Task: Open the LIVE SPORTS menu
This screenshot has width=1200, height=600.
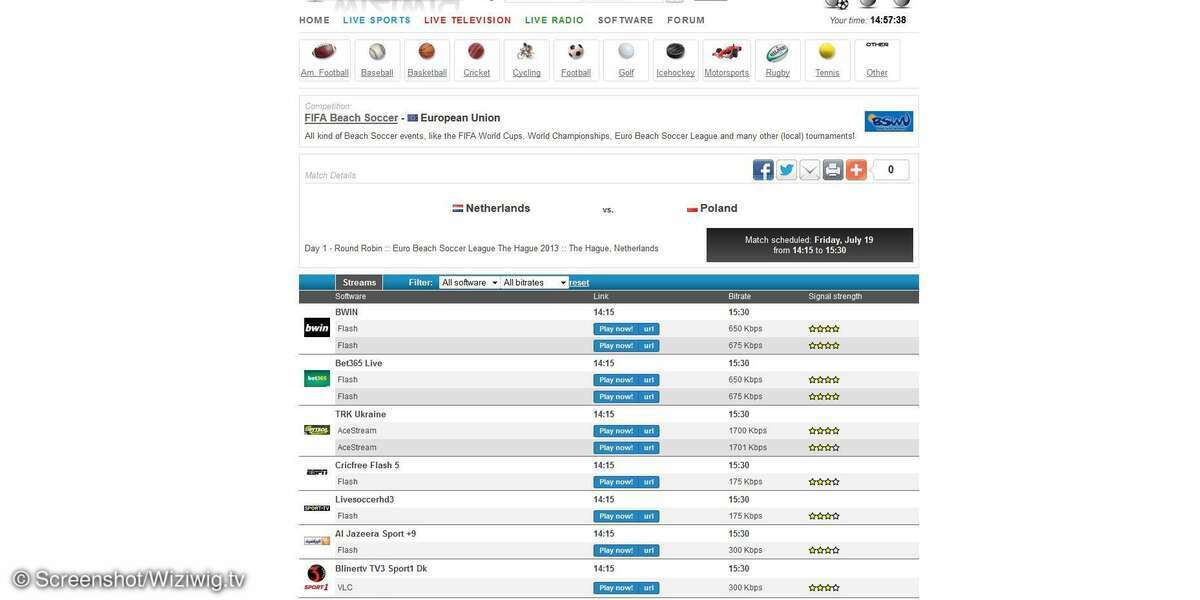Action: click(x=377, y=20)
